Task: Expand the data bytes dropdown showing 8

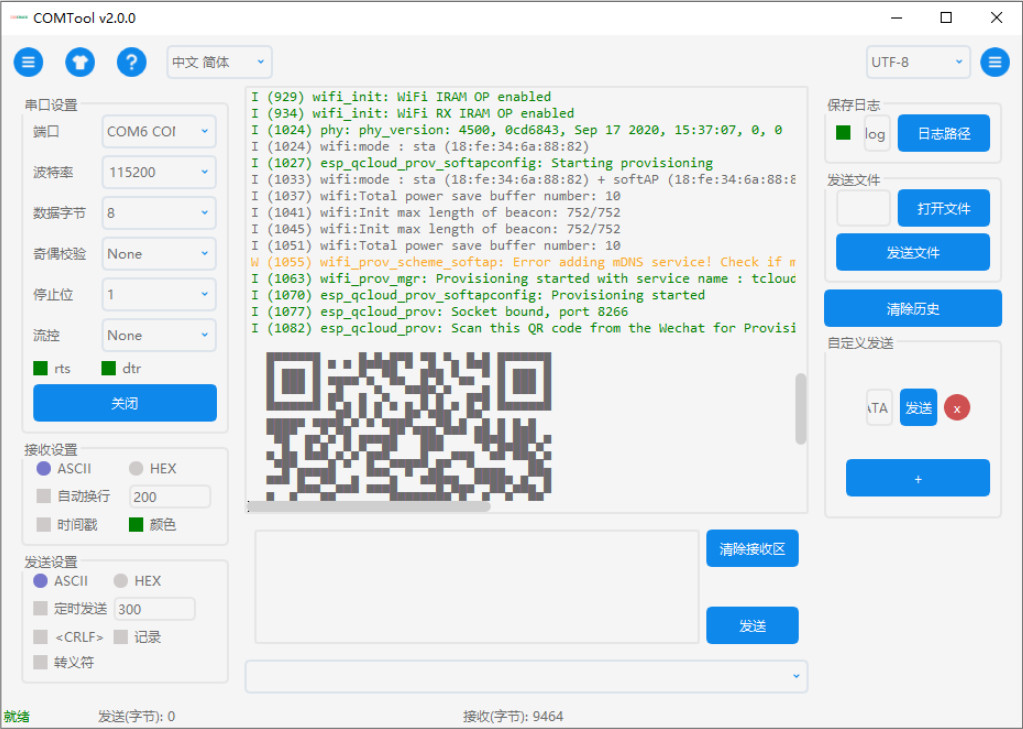Action: pyautogui.click(x=159, y=213)
